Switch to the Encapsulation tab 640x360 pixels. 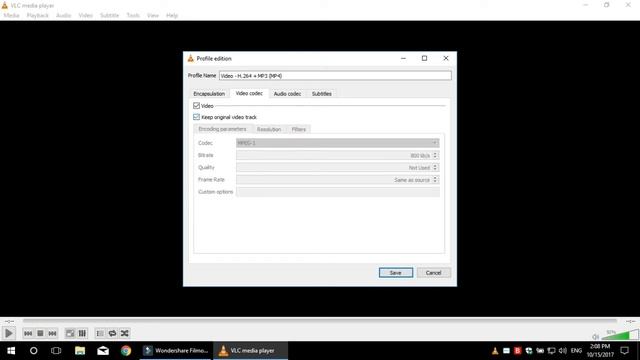pos(209,94)
